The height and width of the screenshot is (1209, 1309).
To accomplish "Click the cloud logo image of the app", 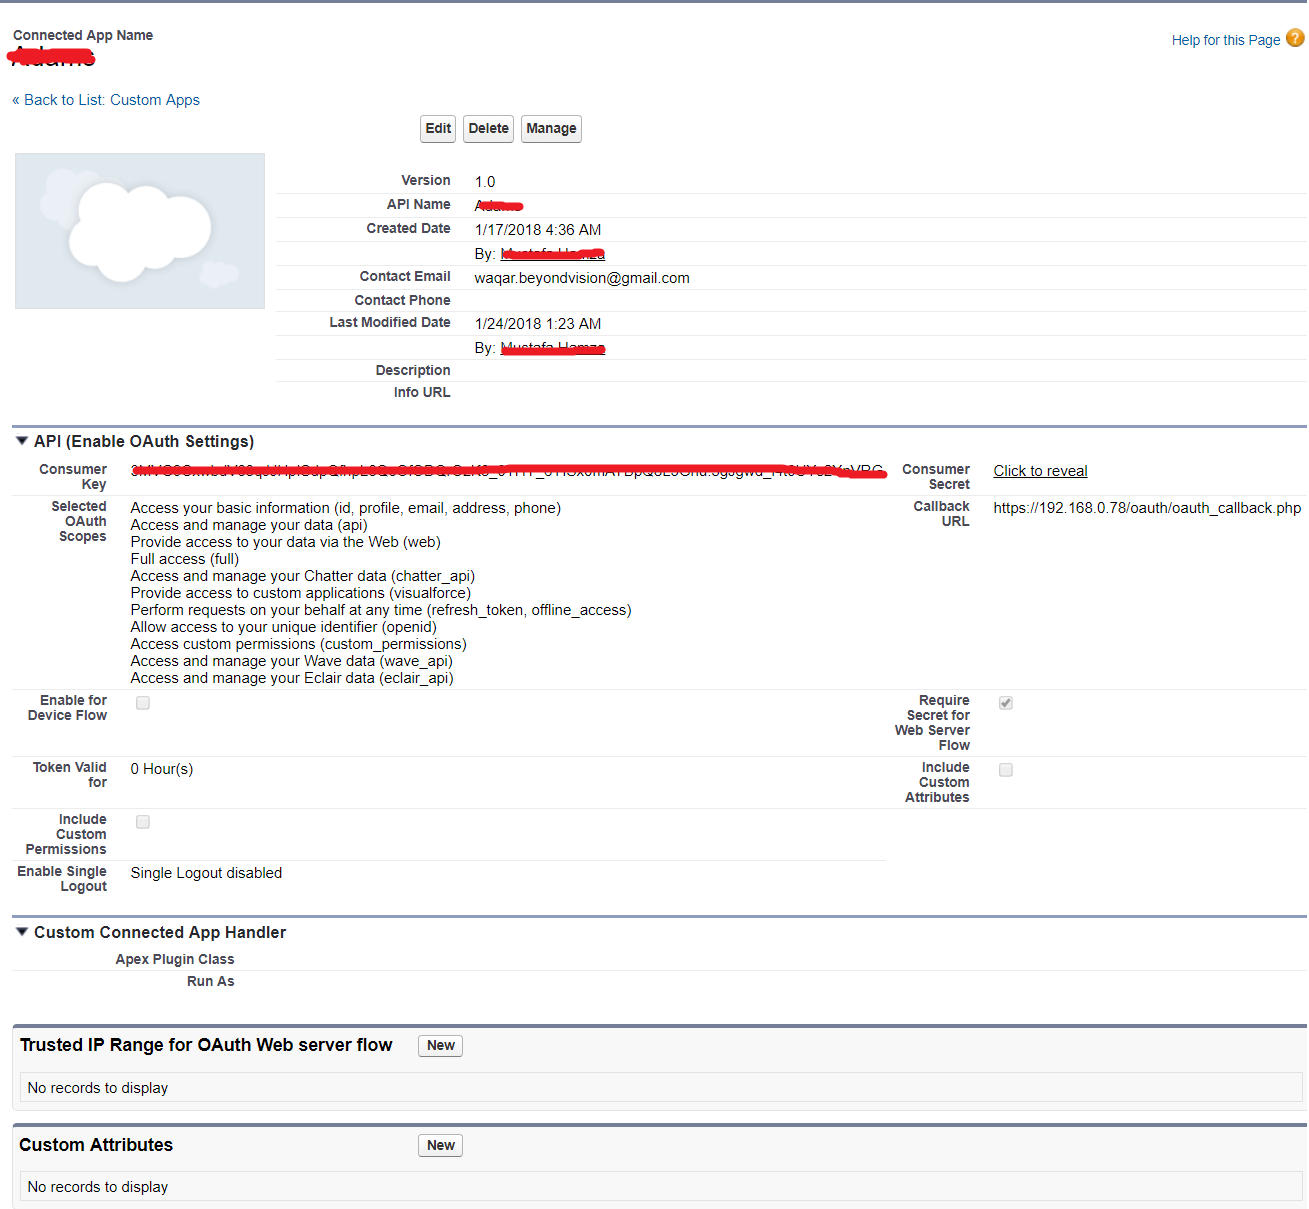I will (140, 231).
